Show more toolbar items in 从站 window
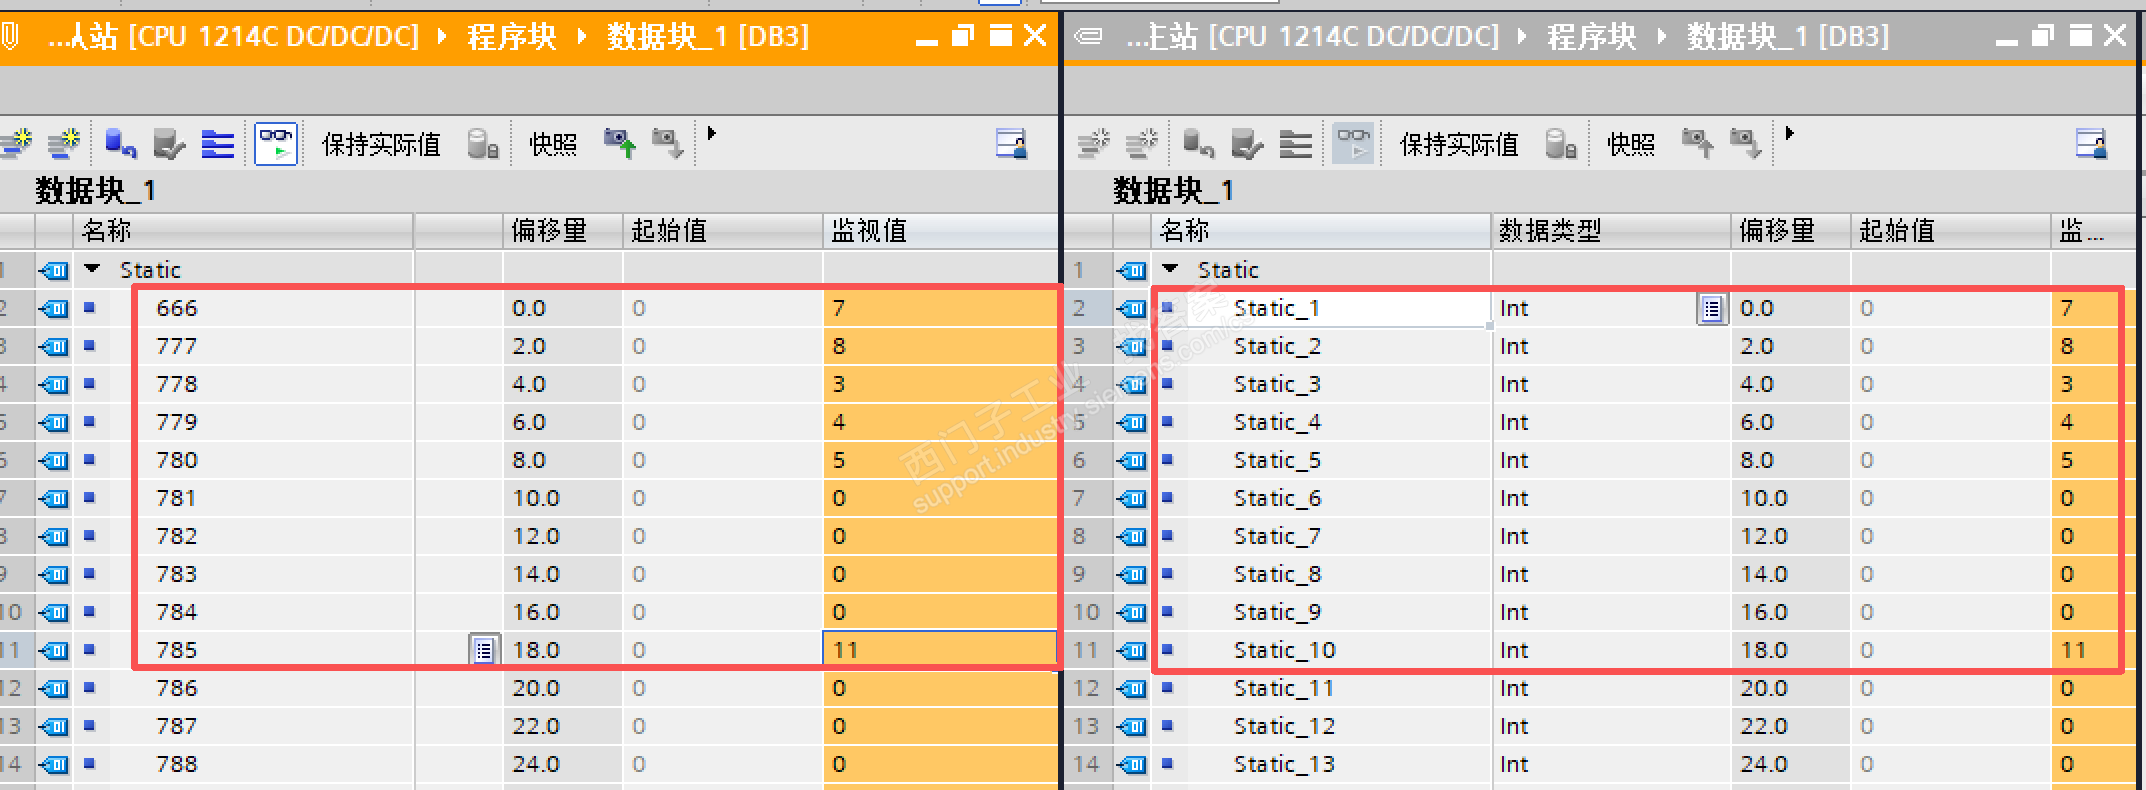This screenshot has width=2146, height=790. click(711, 133)
